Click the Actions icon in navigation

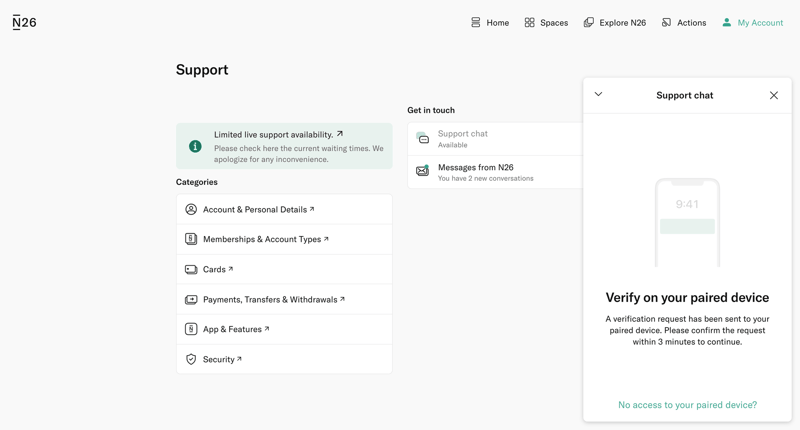pos(666,22)
